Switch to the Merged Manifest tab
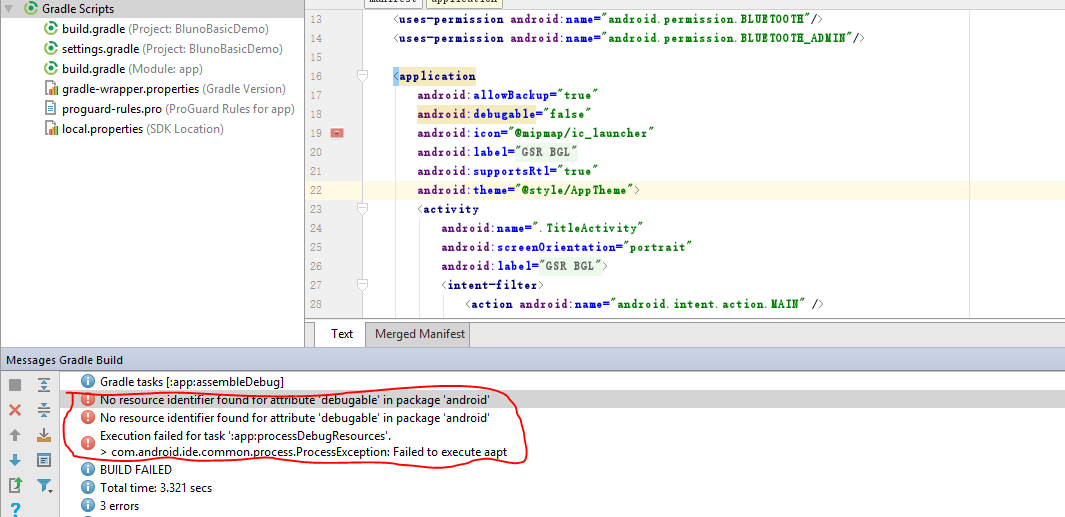The width and height of the screenshot is (1065, 517). [420, 334]
